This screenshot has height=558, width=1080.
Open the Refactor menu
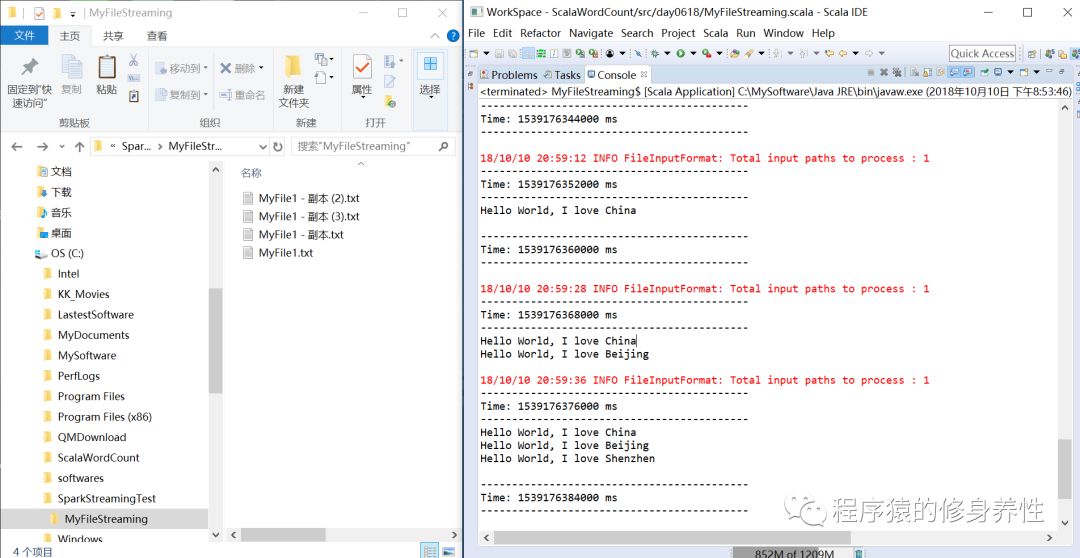pyautogui.click(x=540, y=33)
